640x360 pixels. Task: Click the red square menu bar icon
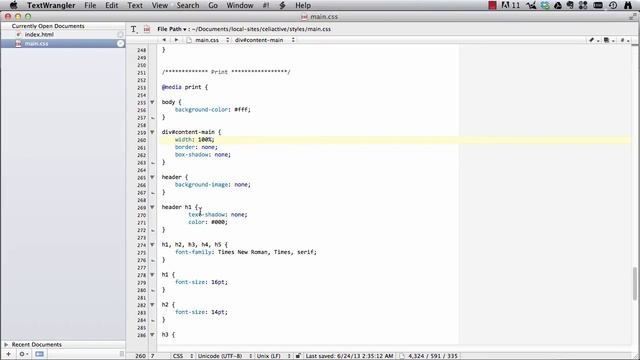[x=493, y=5]
